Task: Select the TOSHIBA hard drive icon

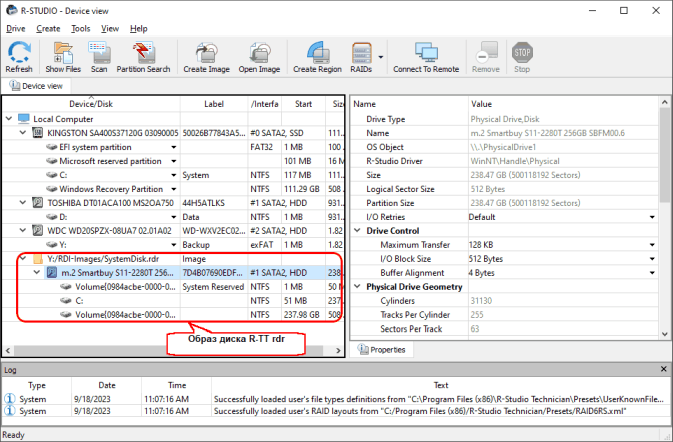Action: click(x=38, y=203)
